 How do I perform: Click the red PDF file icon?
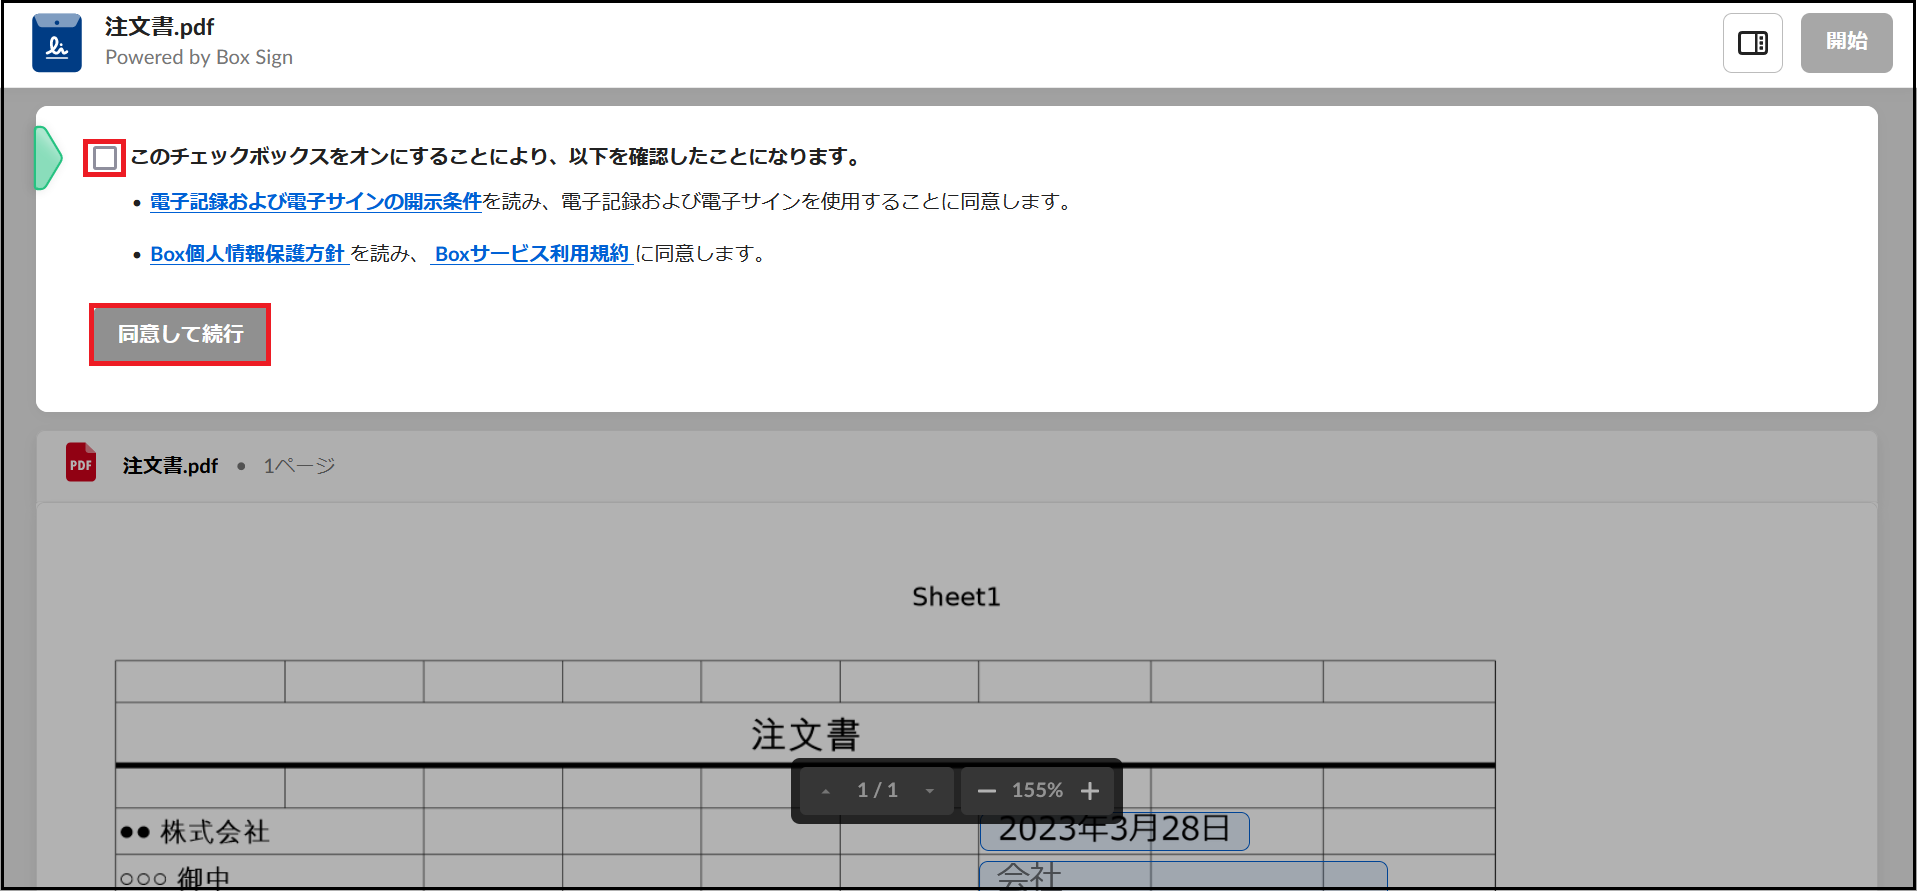click(x=81, y=463)
